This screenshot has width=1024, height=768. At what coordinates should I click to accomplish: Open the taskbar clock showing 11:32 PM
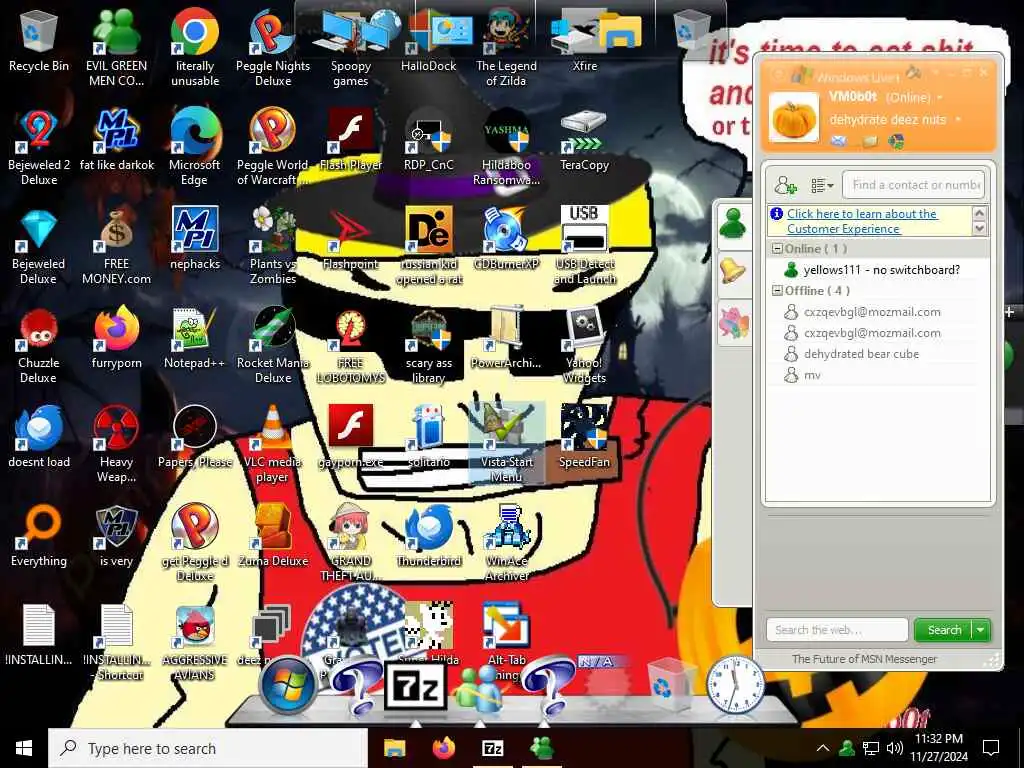point(940,748)
